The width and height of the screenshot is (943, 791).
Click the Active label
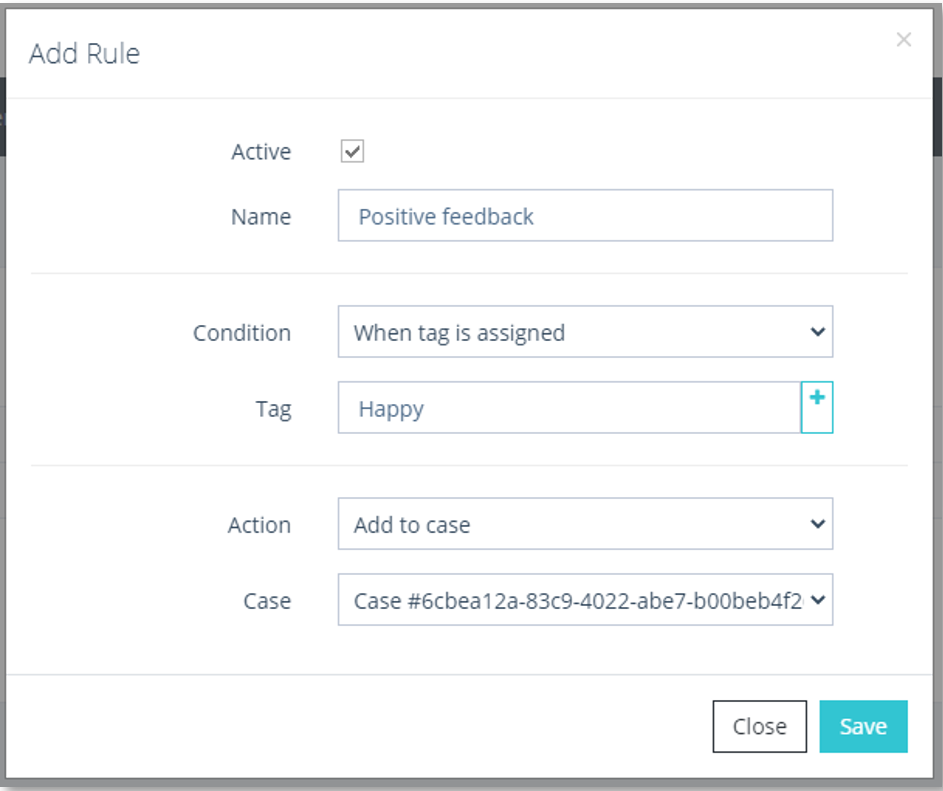click(x=261, y=152)
